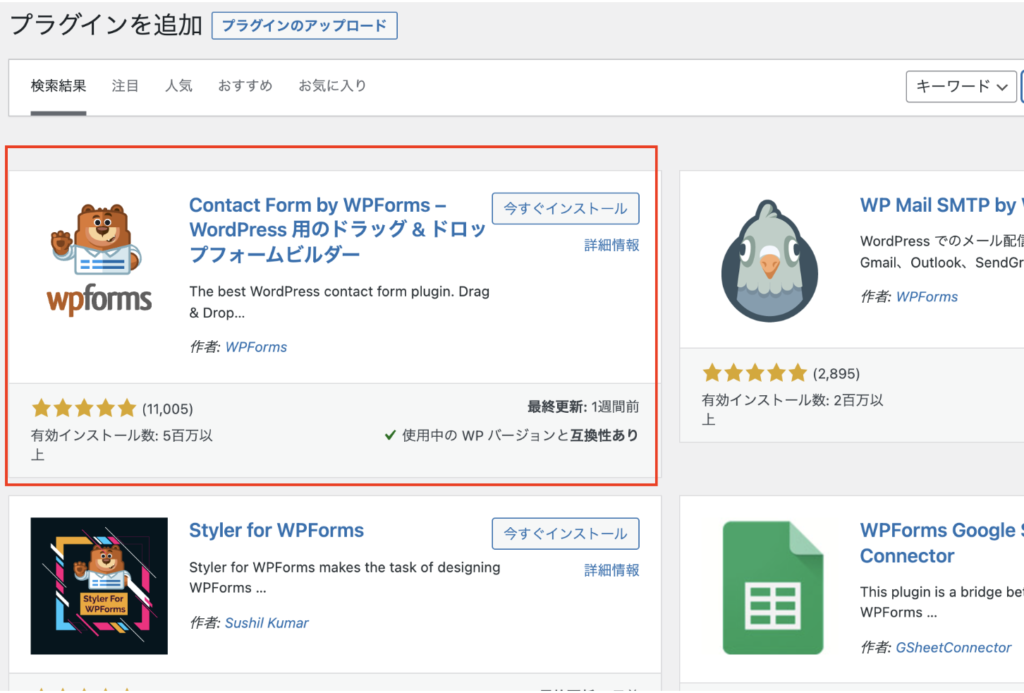Click the WP Mail SMTP pigeon icon
Image resolution: width=1024 pixels, height=693 pixels.
pos(769,261)
